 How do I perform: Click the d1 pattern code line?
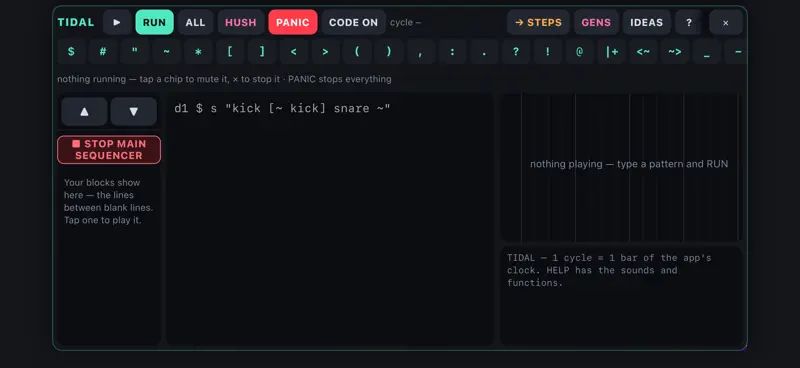282,108
